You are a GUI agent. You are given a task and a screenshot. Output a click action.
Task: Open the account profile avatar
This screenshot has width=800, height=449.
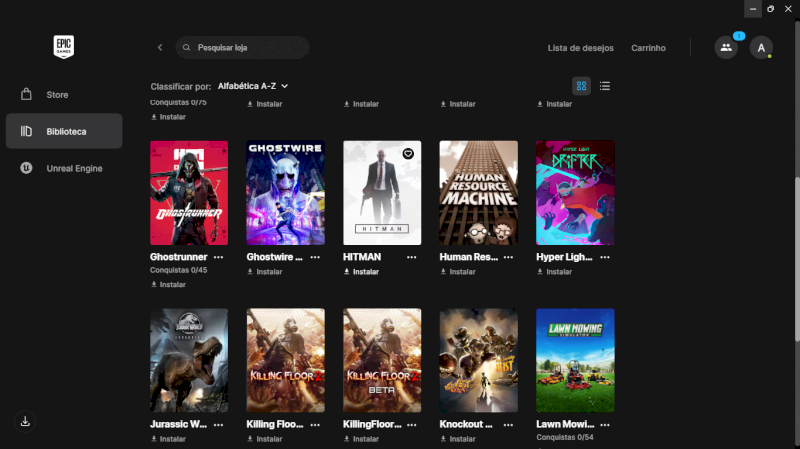pyautogui.click(x=761, y=48)
